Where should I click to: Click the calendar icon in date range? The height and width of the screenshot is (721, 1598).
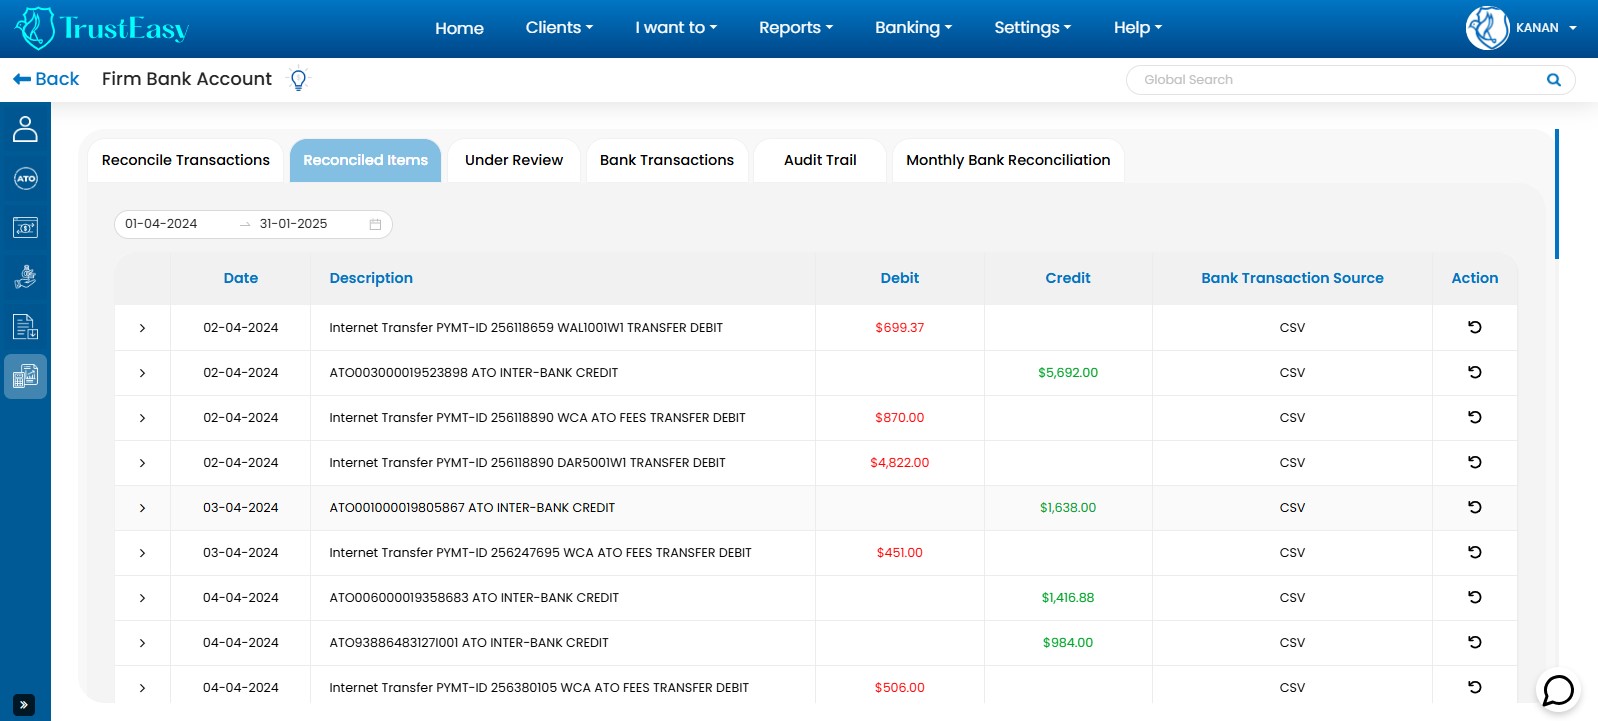375,224
